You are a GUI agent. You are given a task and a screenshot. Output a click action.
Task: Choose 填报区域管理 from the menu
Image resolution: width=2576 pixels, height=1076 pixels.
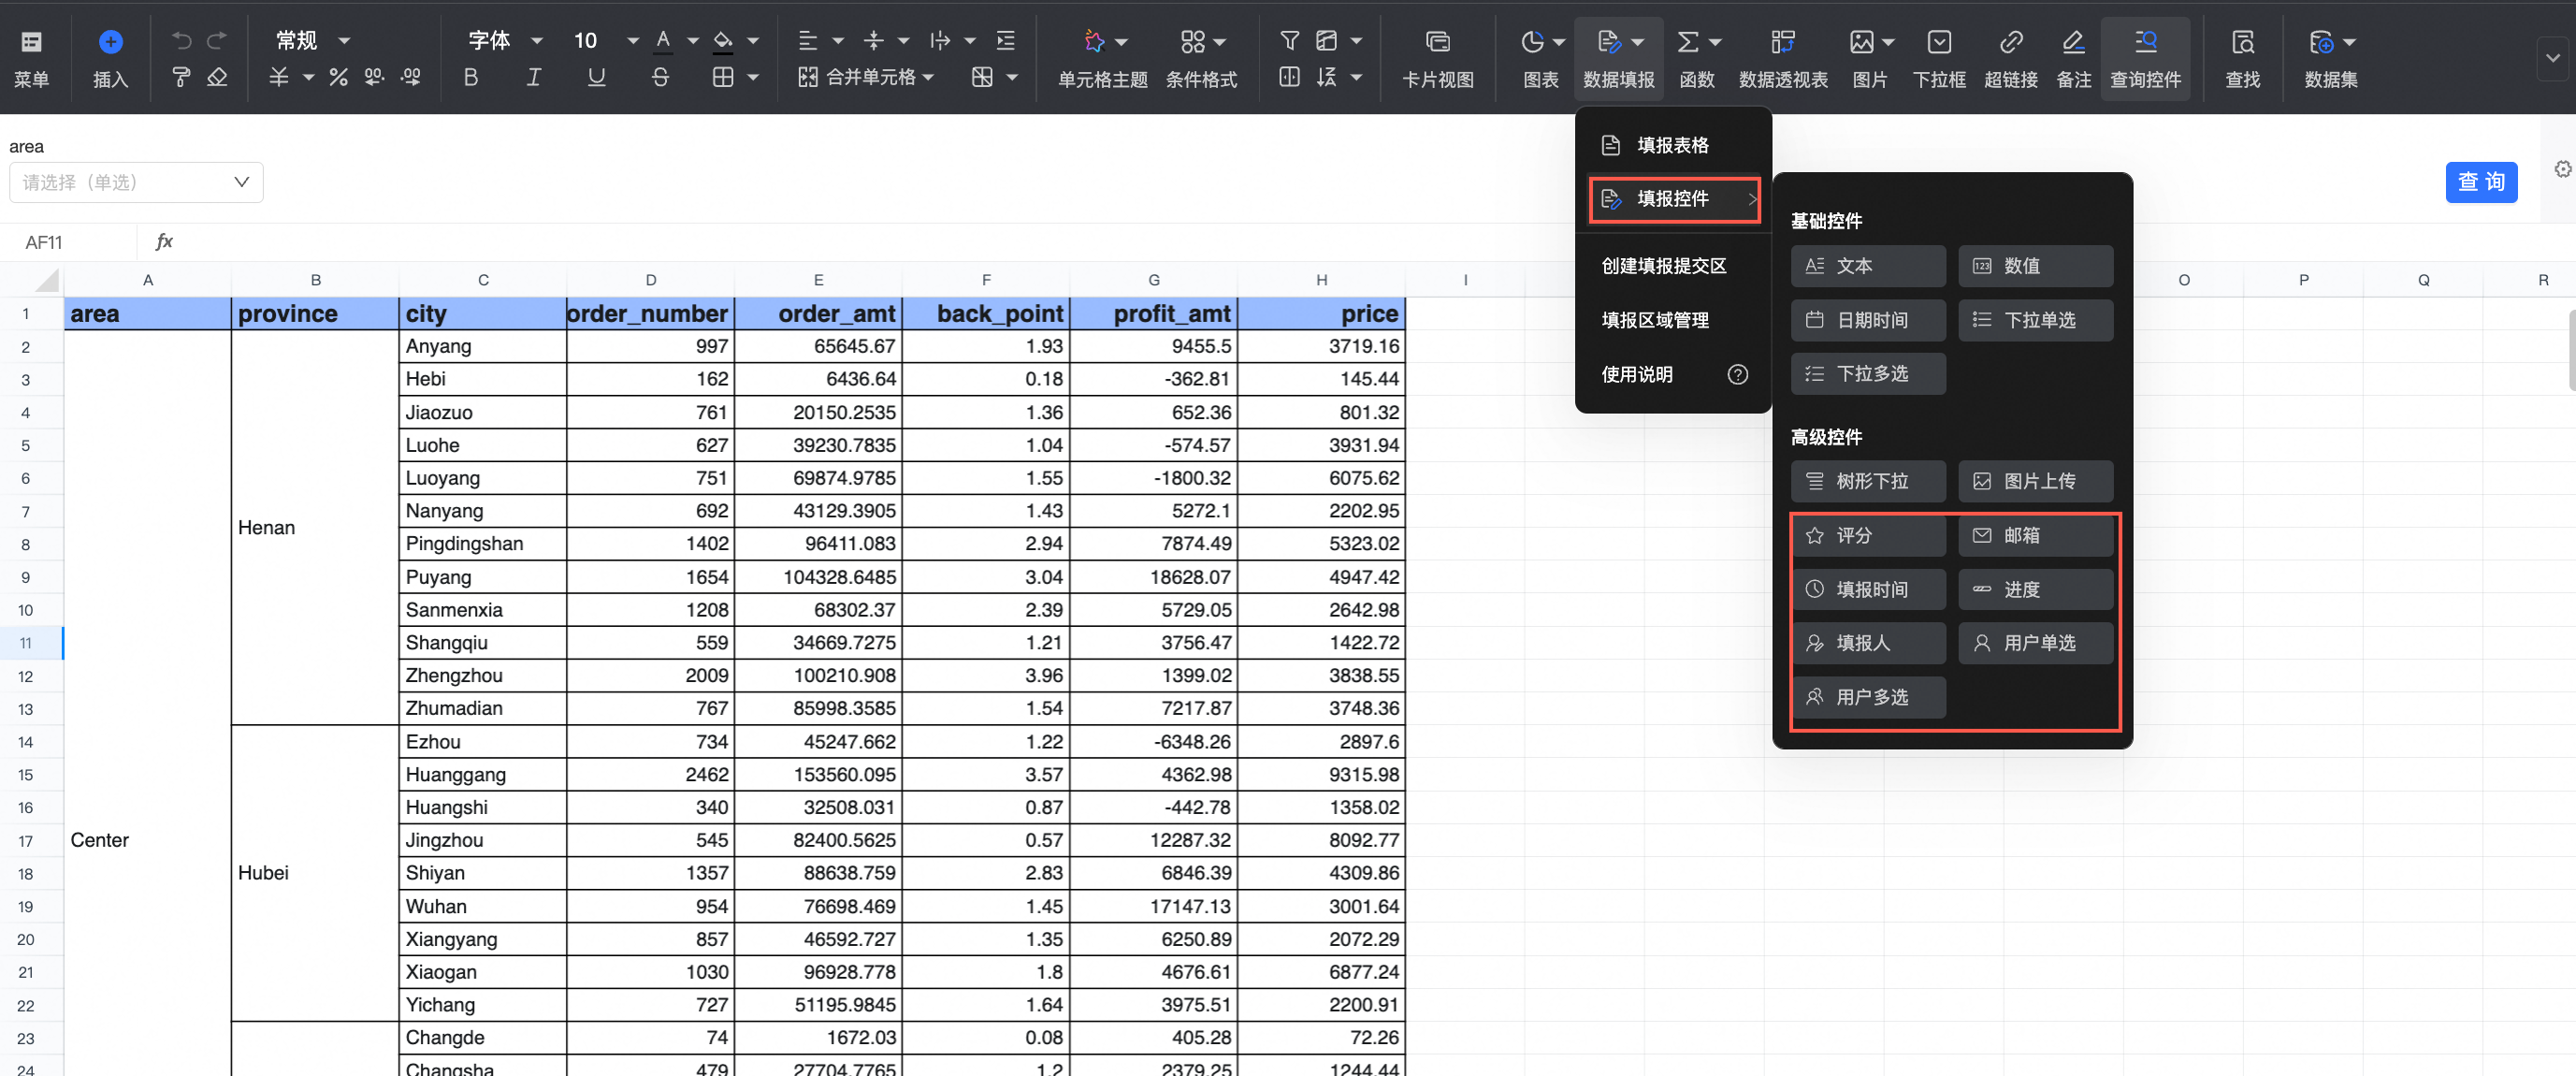[1654, 320]
